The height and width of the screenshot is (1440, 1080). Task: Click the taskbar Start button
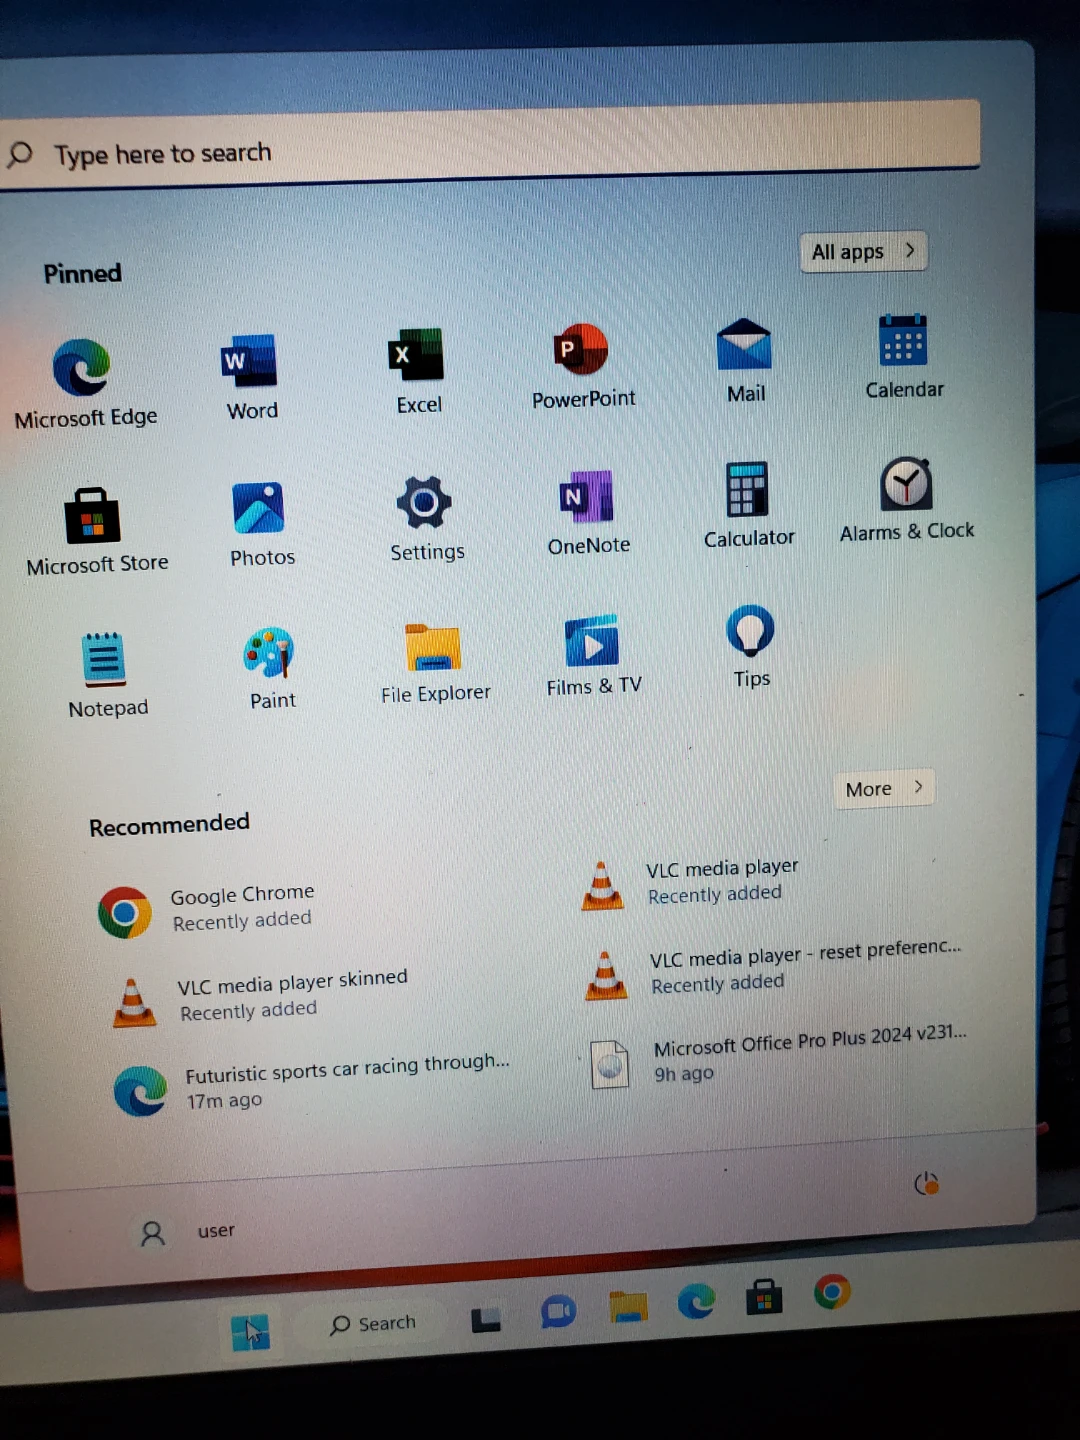click(x=250, y=1332)
